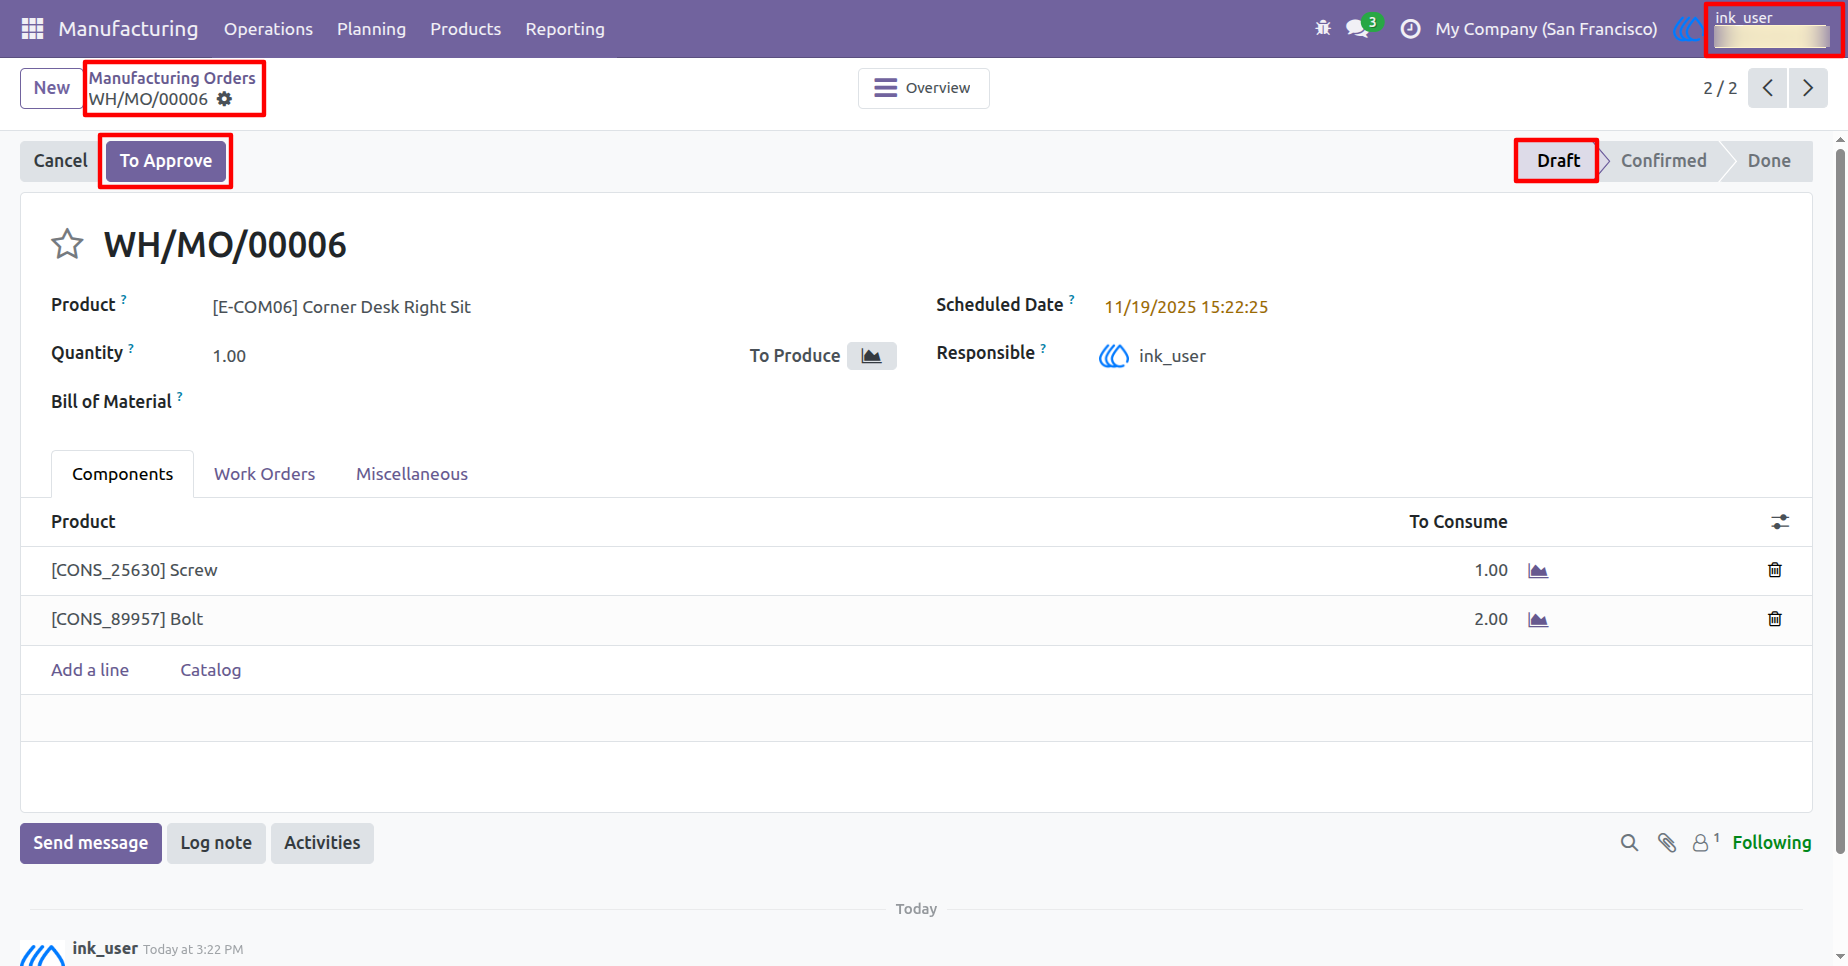Toggle the Following subscription button
Image resolution: width=1848 pixels, height=966 pixels.
1771,843
